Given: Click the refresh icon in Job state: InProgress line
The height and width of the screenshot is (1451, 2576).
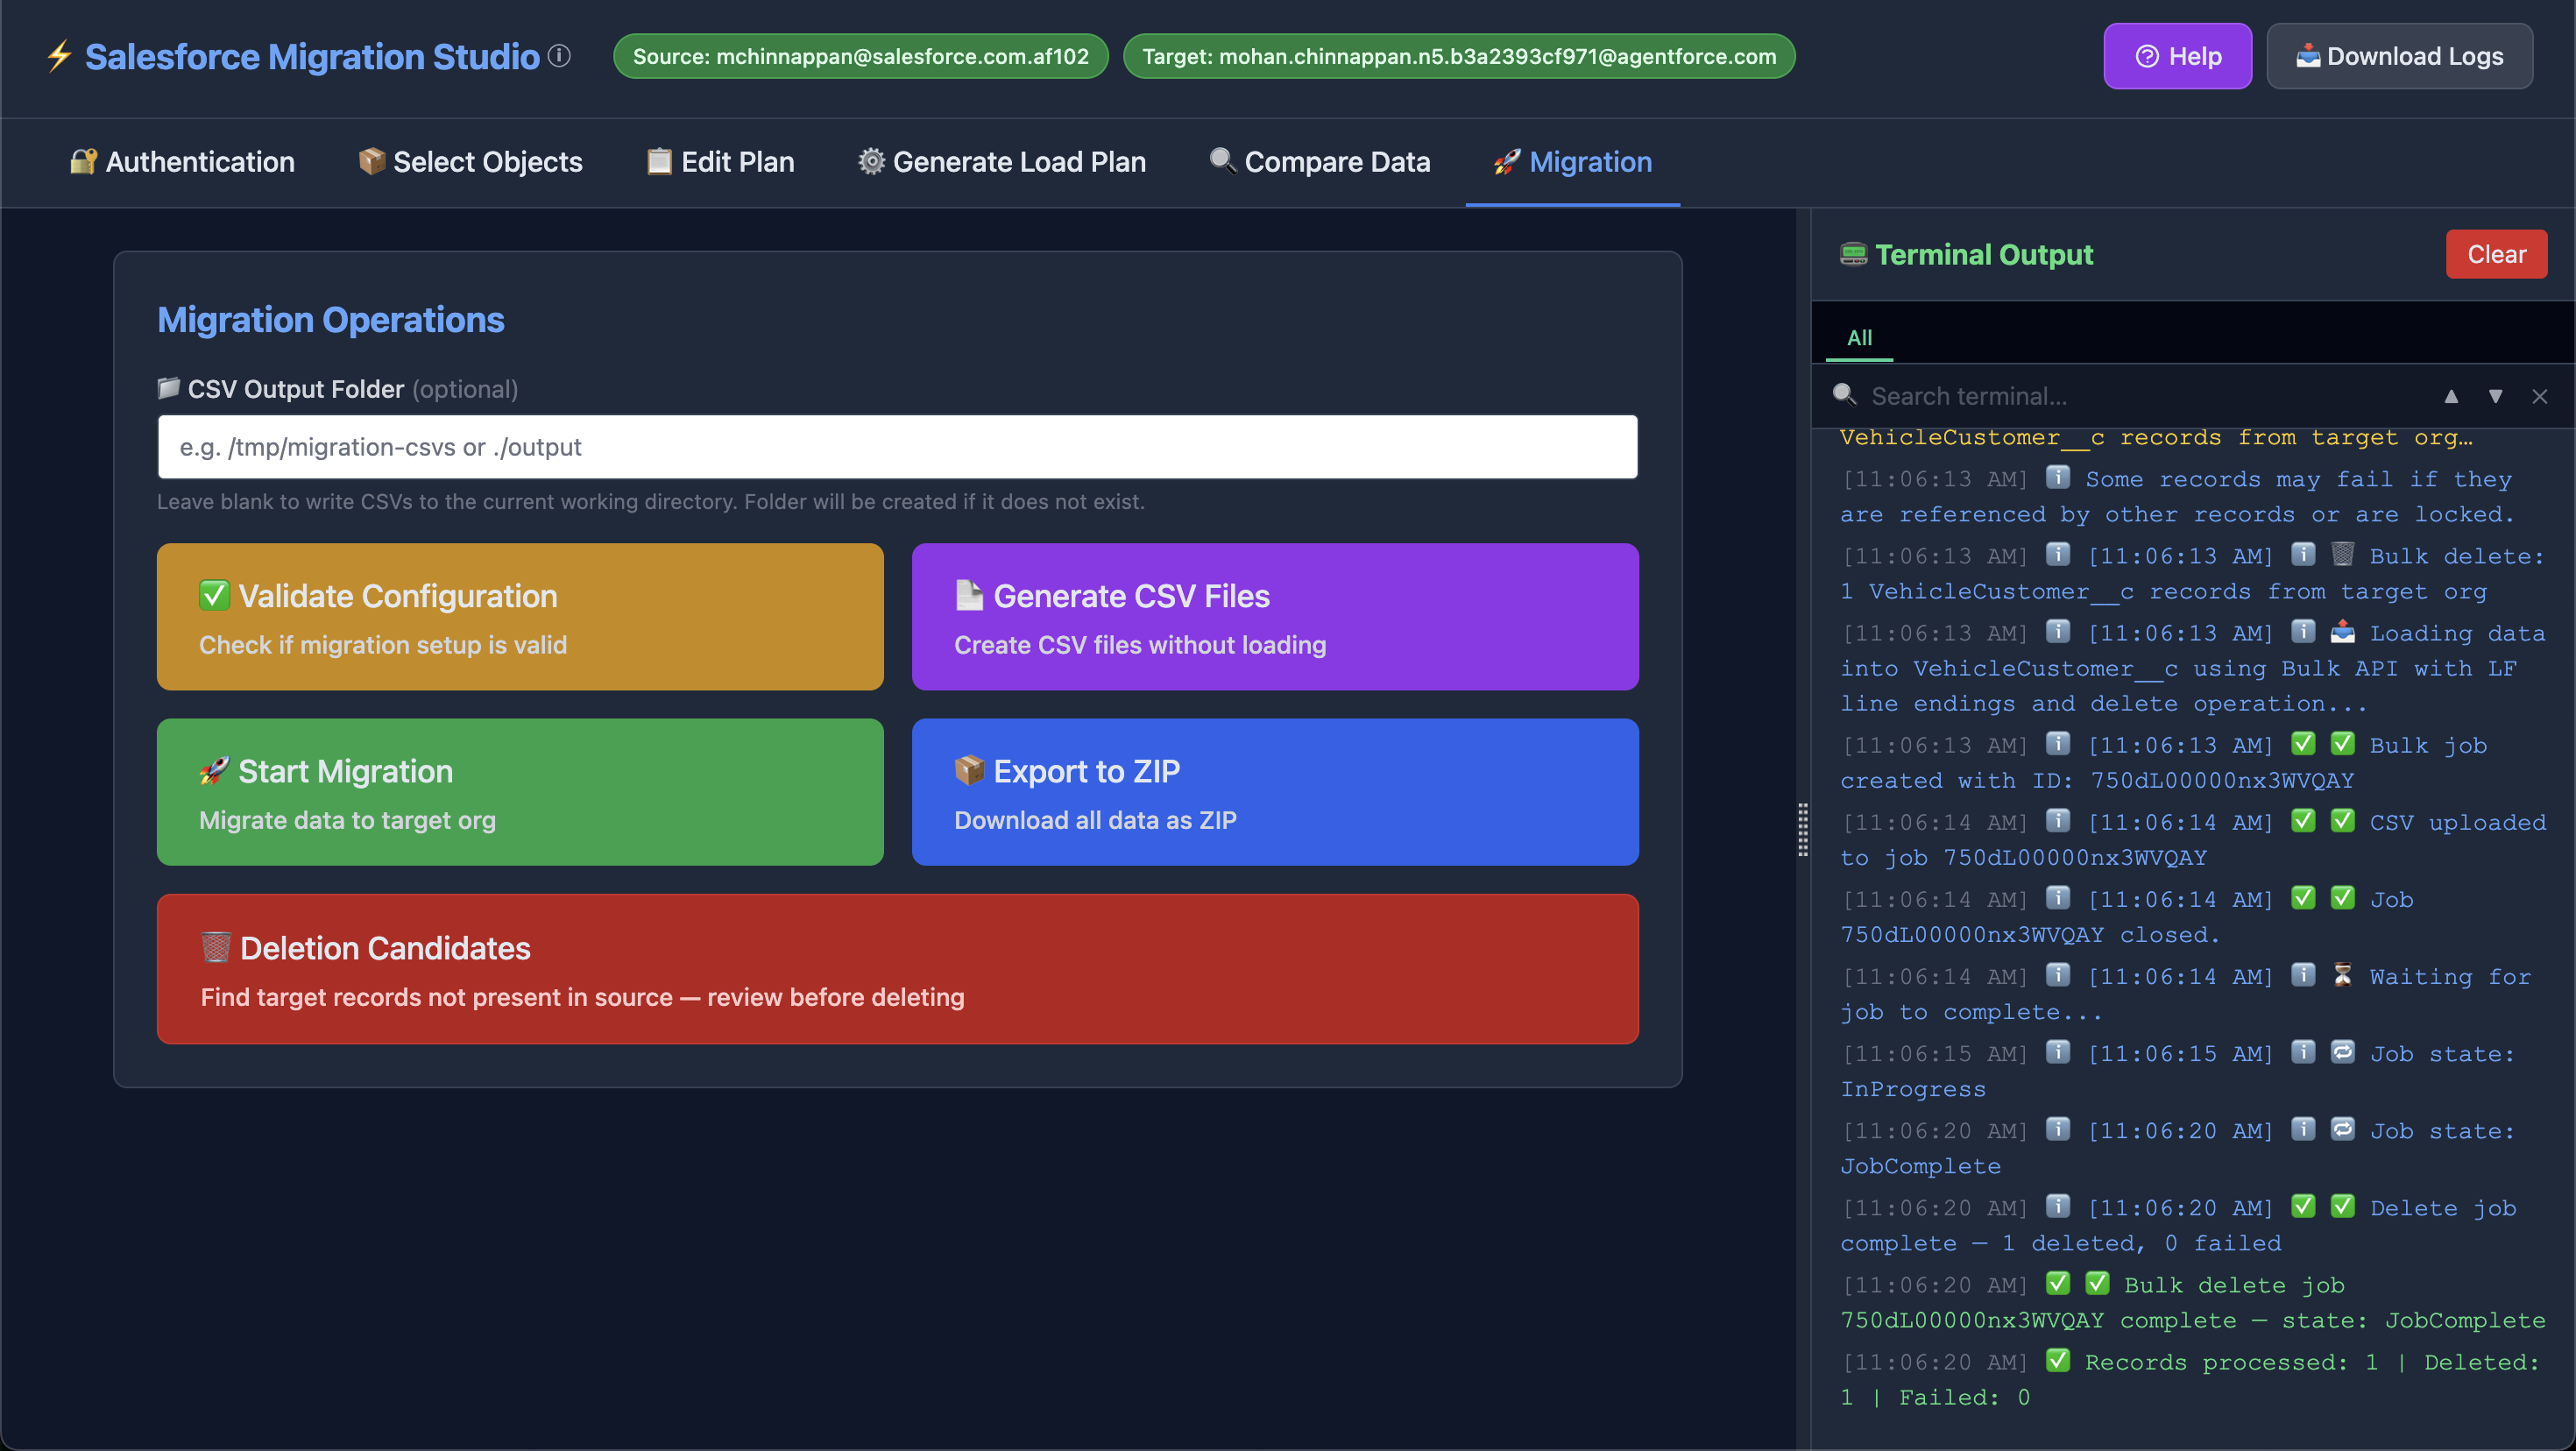Looking at the screenshot, I should point(2342,1051).
